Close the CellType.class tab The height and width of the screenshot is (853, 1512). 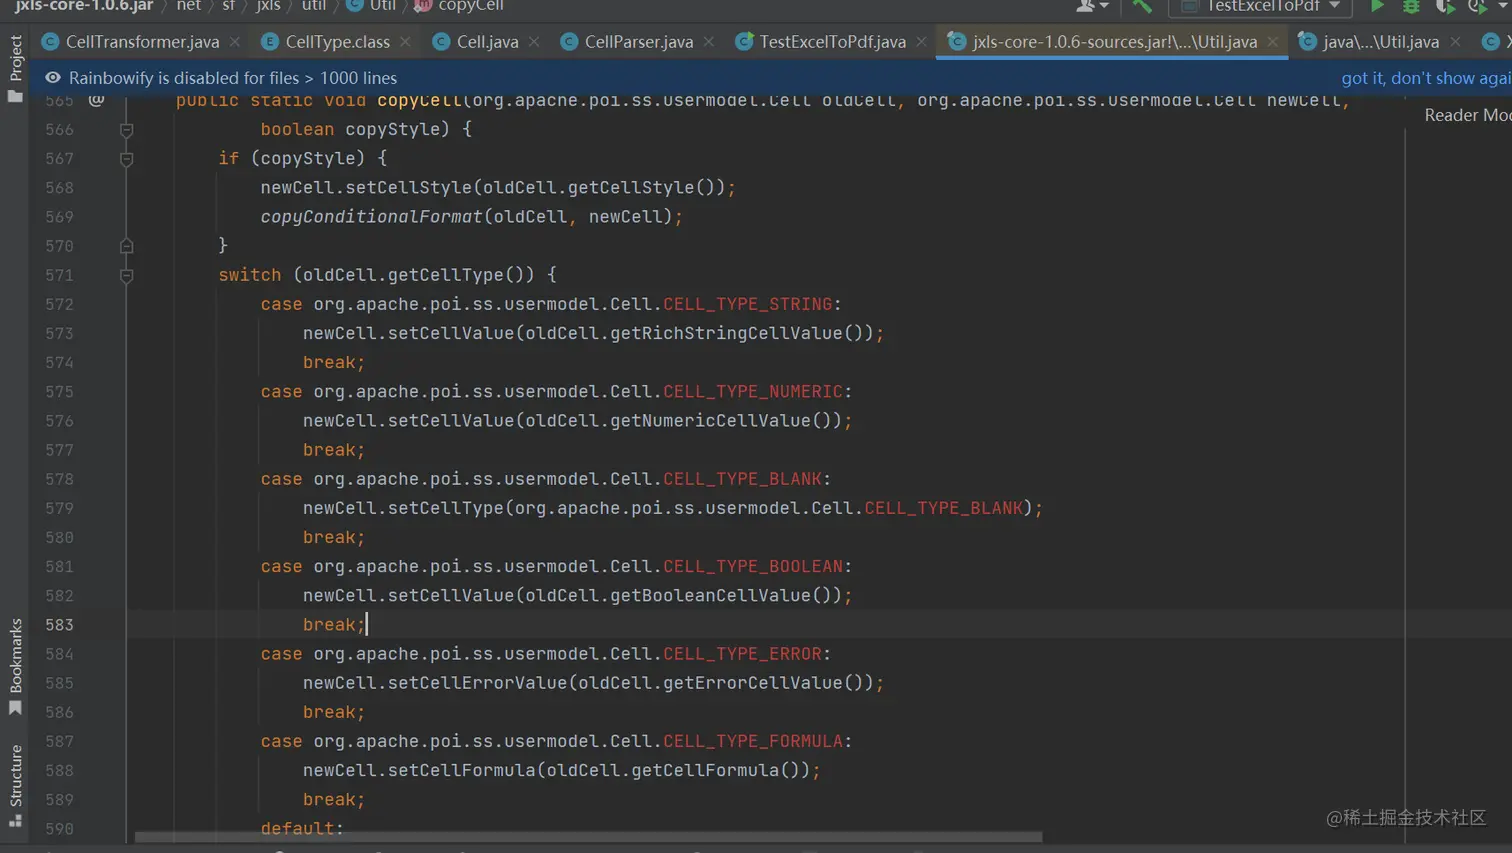click(x=405, y=42)
